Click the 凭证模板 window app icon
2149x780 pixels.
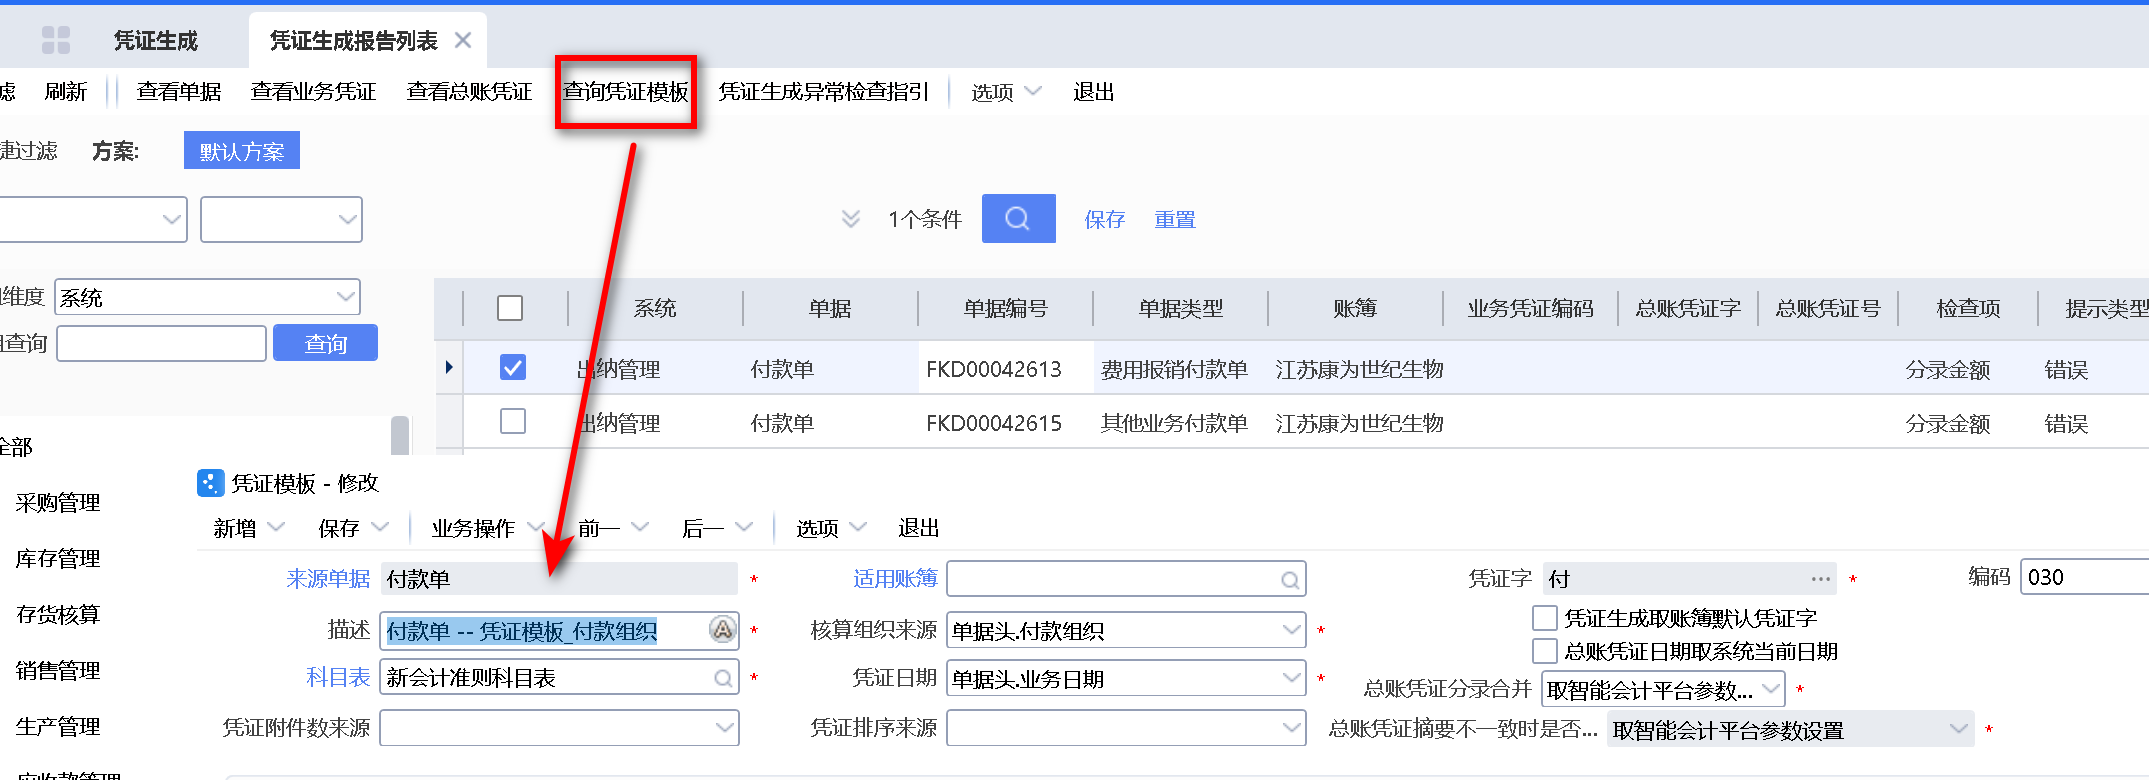tap(210, 483)
